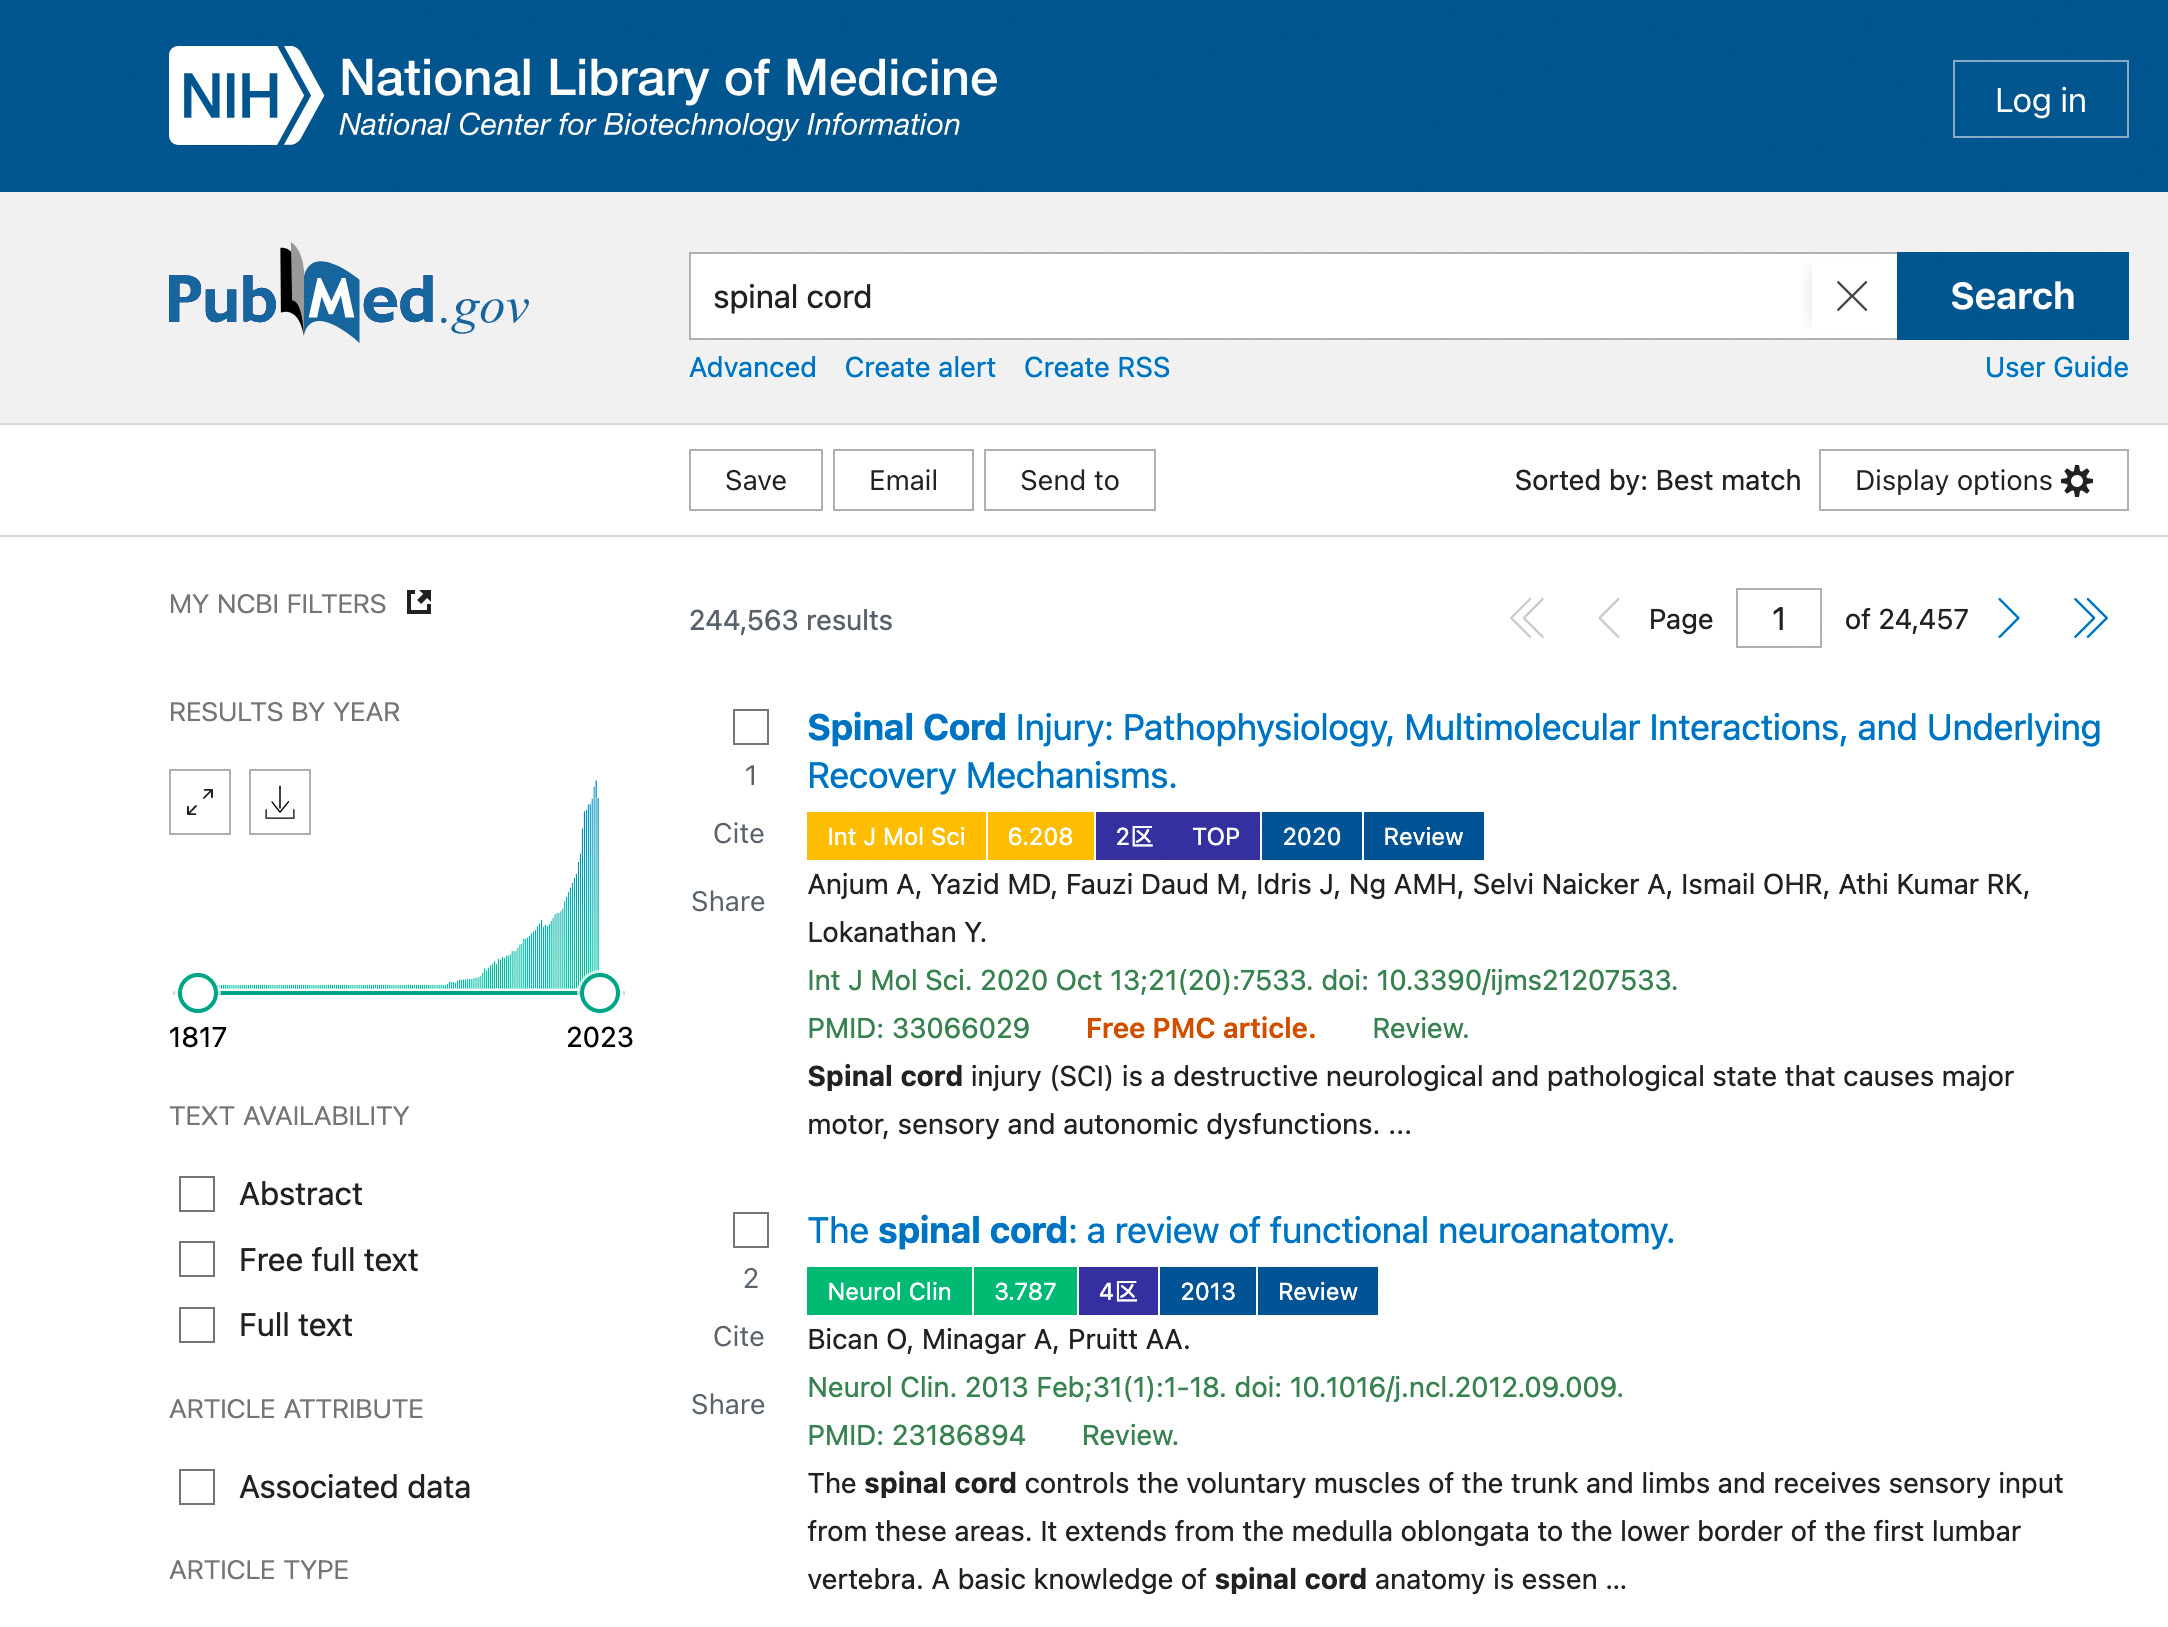Clear the search box with the X icon

click(1853, 296)
